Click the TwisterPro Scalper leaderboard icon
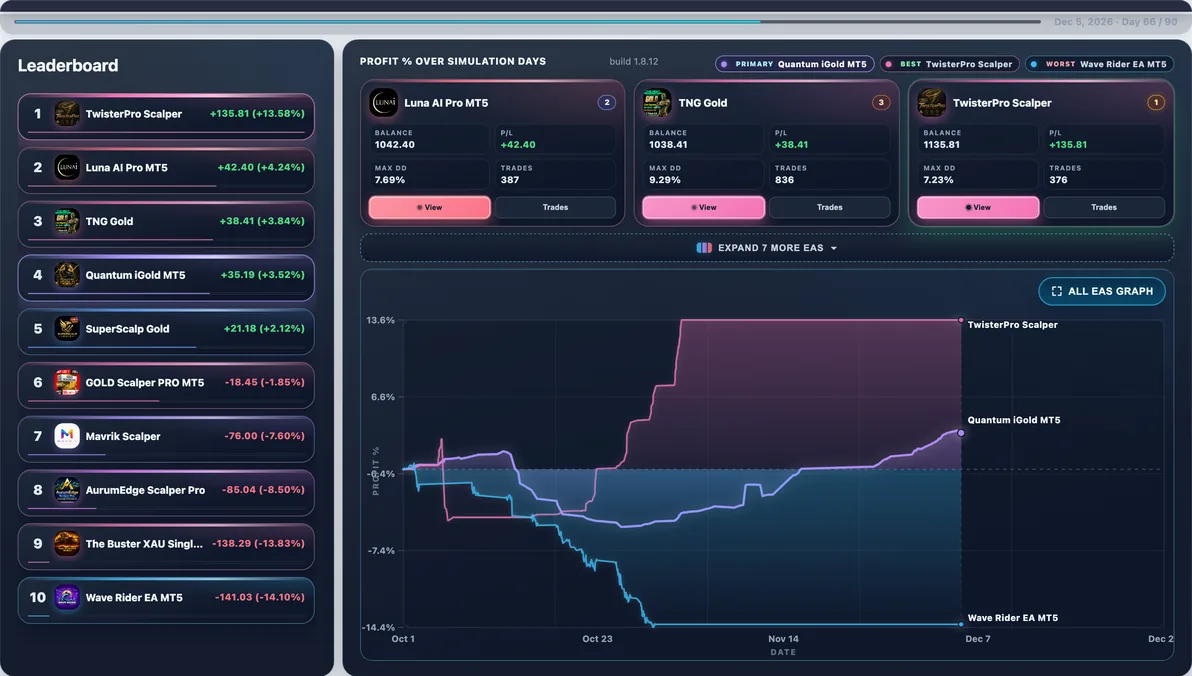The image size is (1192, 676). coord(67,114)
